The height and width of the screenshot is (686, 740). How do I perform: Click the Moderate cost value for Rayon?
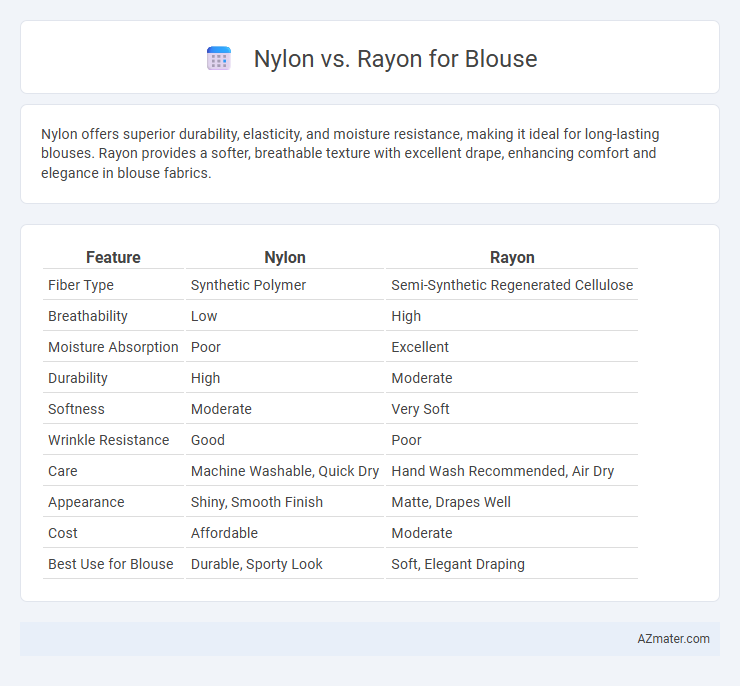tap(421, 533)
